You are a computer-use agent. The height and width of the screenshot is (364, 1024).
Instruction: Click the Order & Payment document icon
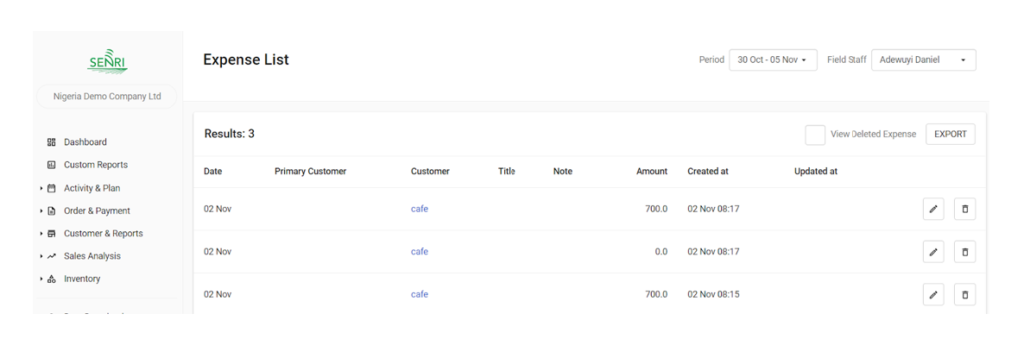pos(52,211)
